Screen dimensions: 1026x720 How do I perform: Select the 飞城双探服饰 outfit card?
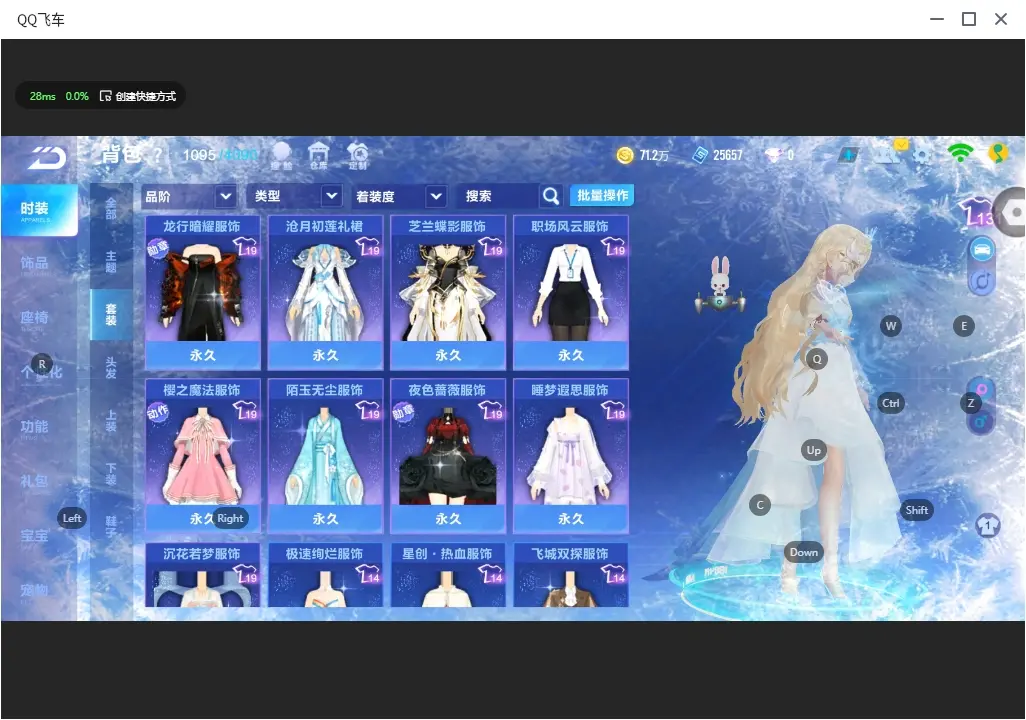click(x=571, y=575)
